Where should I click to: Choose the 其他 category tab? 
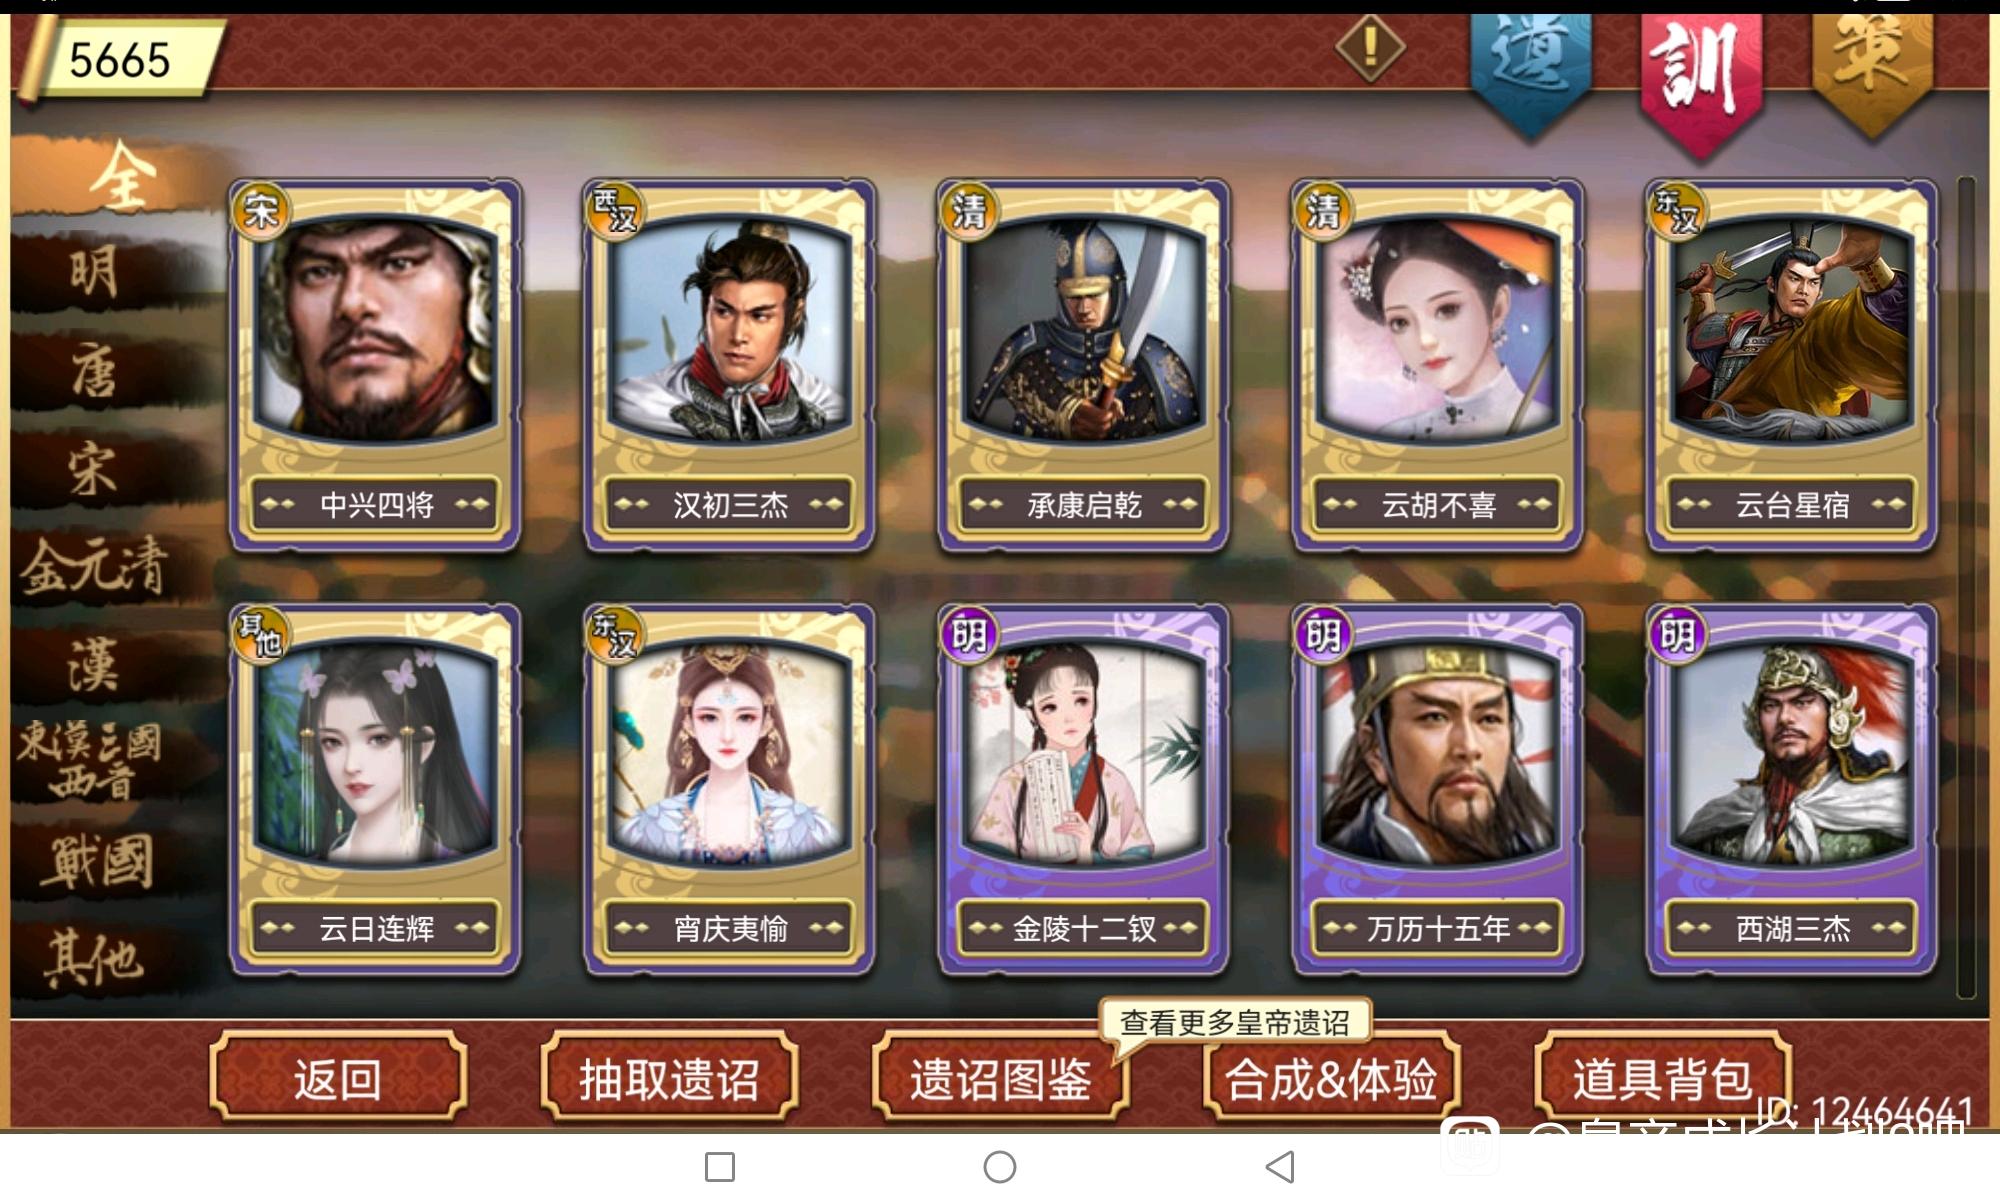click(95, 958)
